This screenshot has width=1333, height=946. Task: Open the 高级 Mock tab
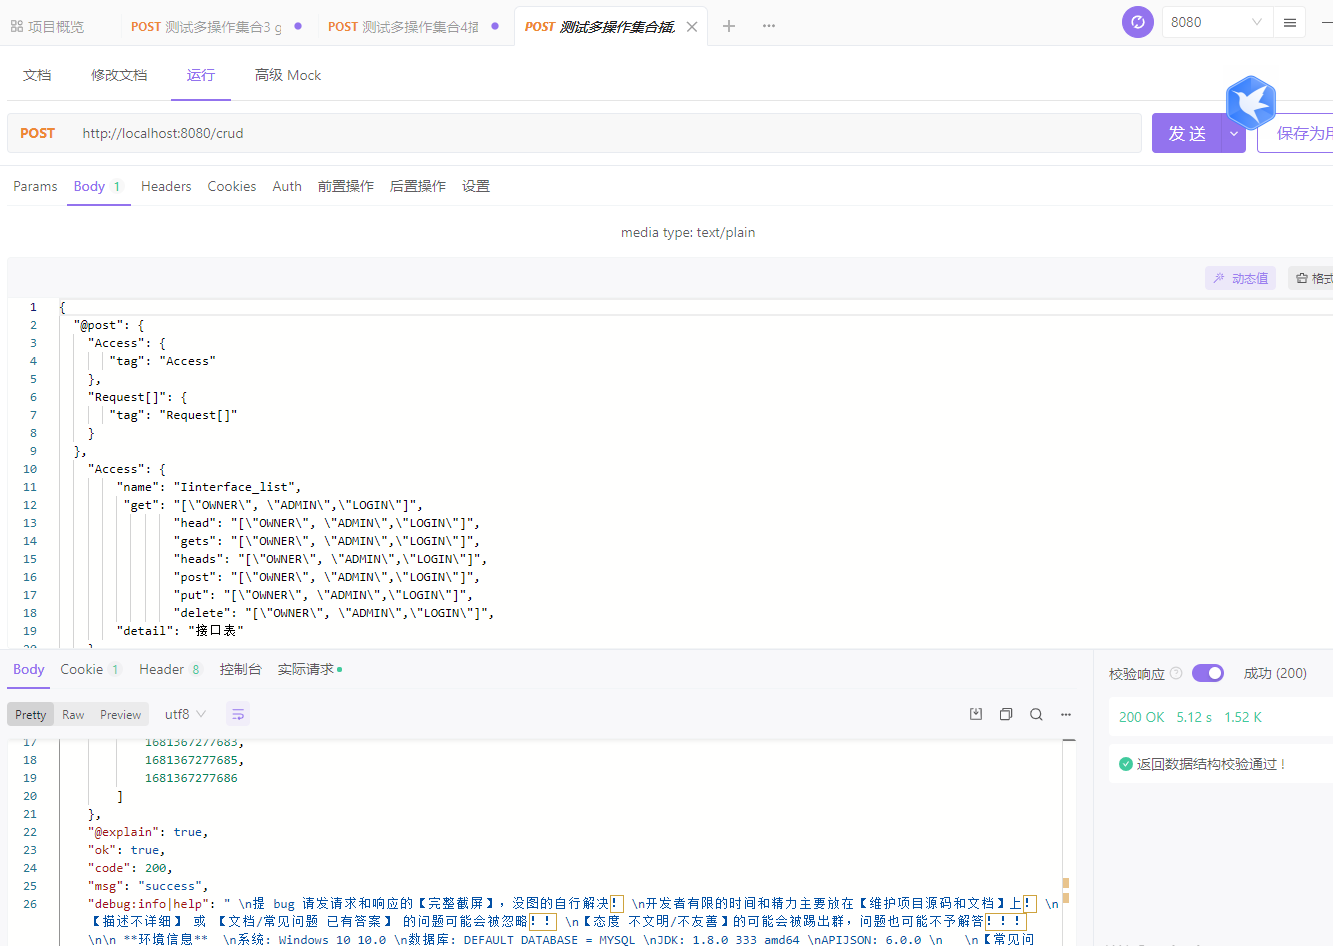[287, 75]
